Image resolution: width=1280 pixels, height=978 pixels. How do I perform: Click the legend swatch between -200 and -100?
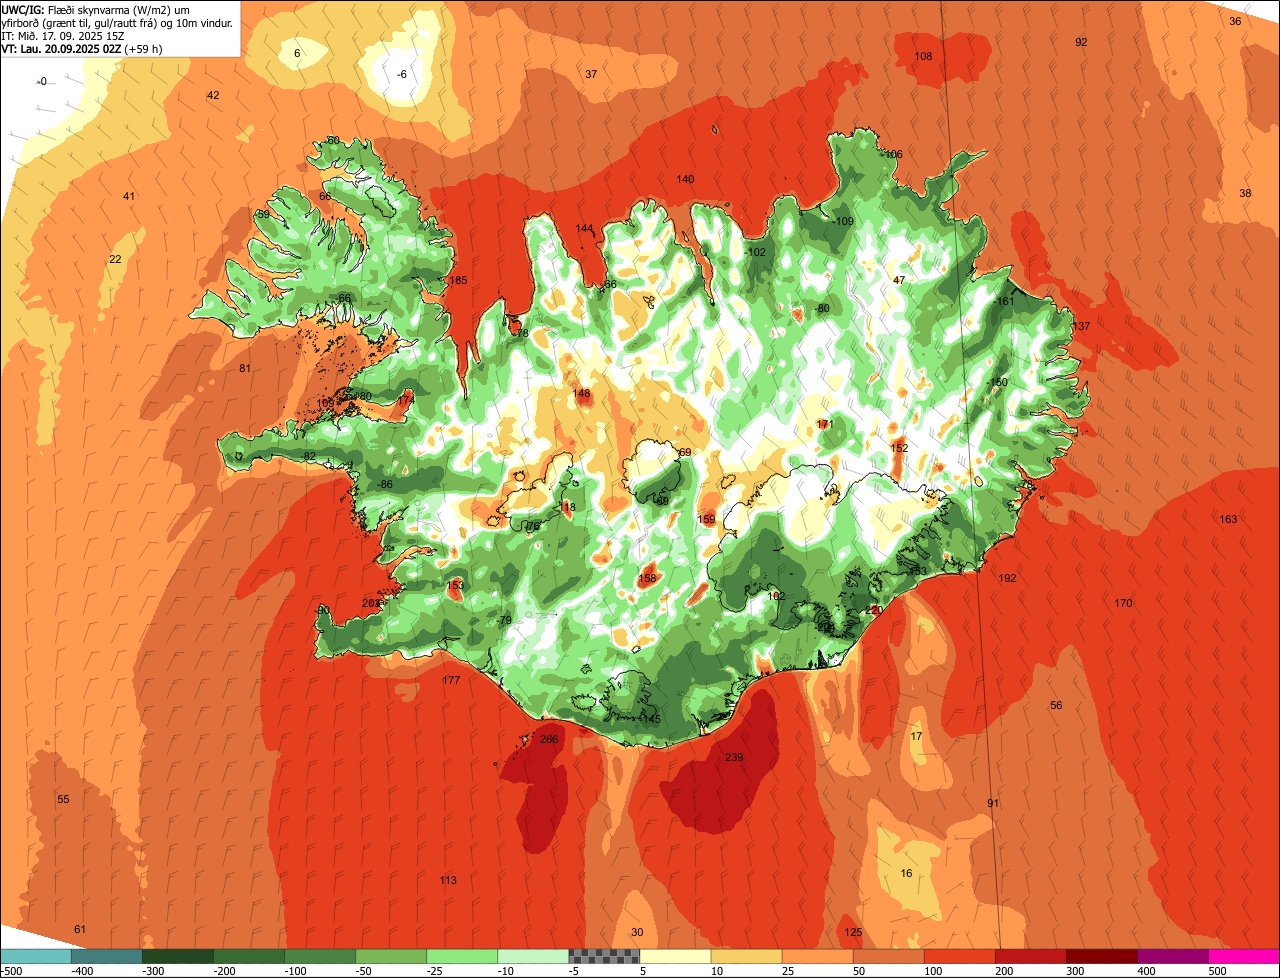click(249, 956)
